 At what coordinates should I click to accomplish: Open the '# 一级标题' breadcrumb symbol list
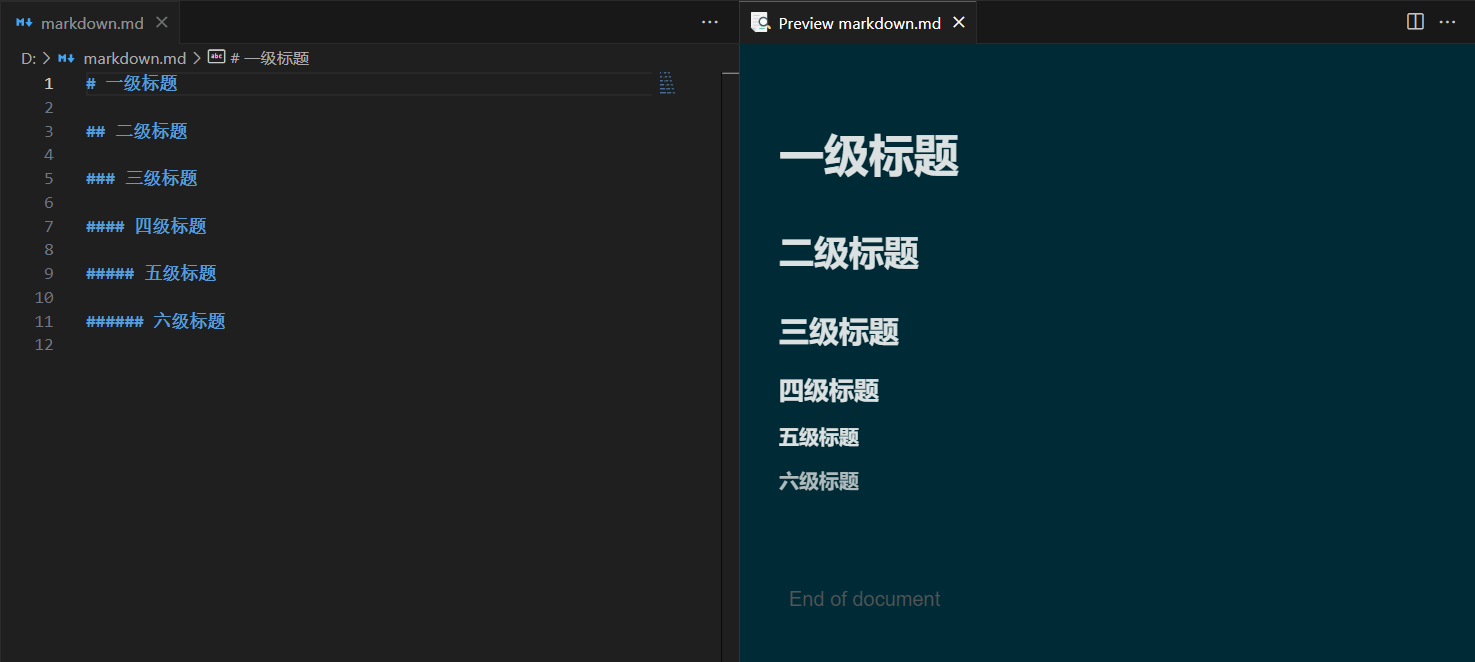[x=270, y=58]
